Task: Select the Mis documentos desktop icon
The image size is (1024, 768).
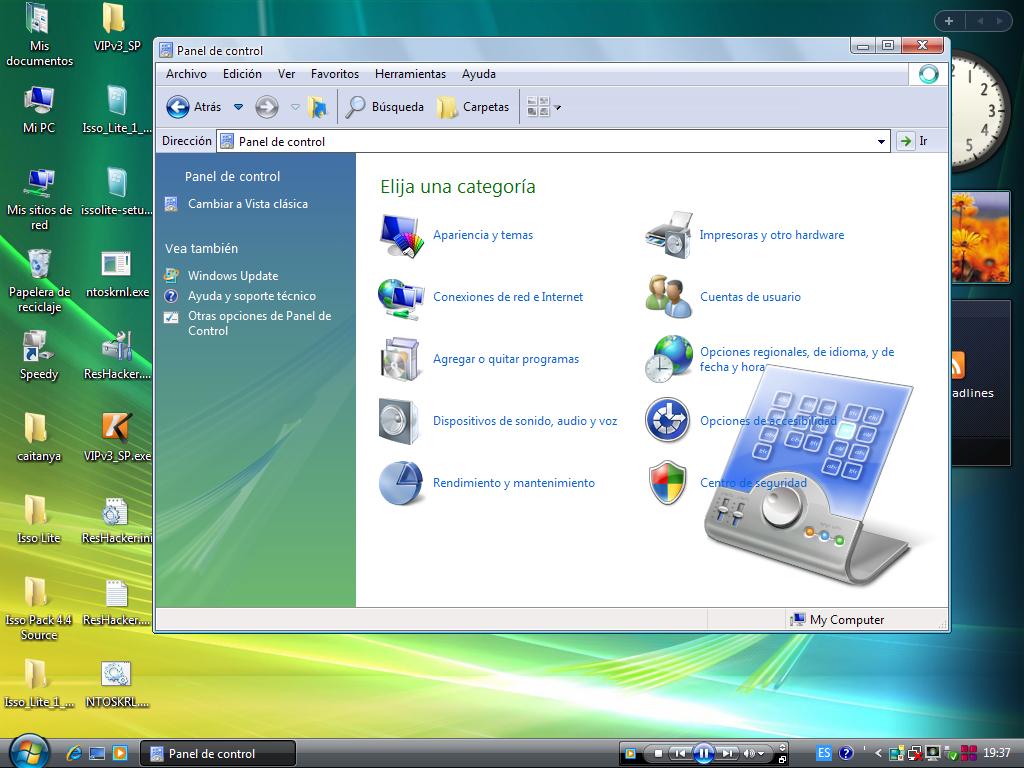Action: 39,35
